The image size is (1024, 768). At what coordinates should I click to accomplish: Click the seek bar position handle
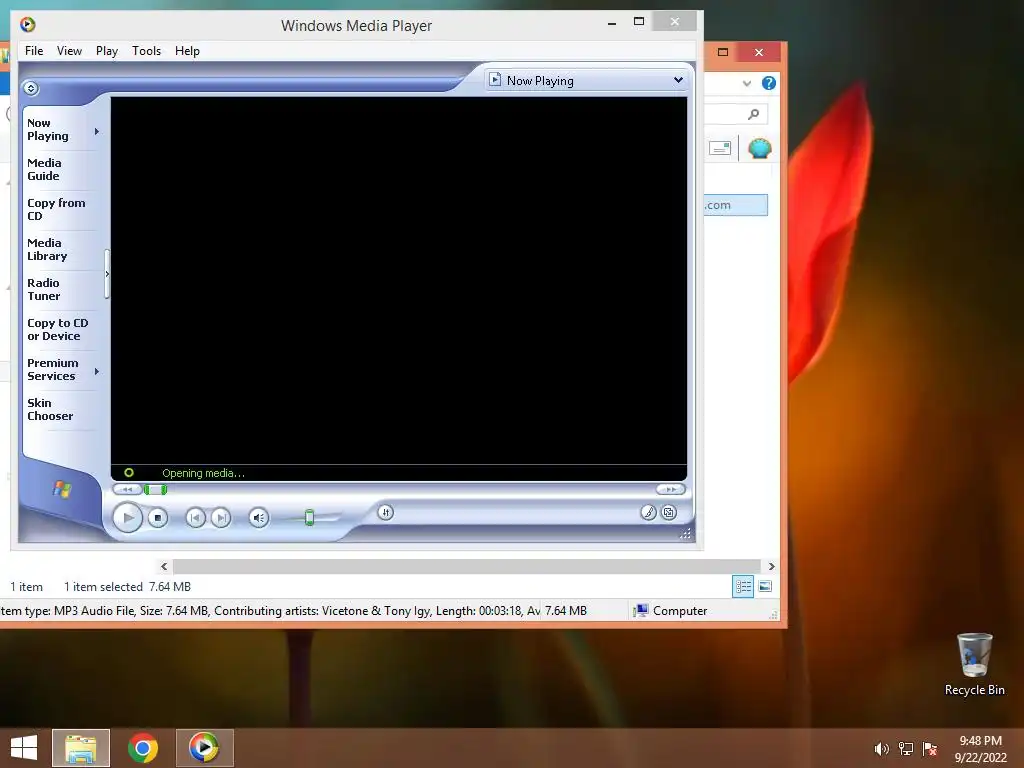tap(155, 489)
